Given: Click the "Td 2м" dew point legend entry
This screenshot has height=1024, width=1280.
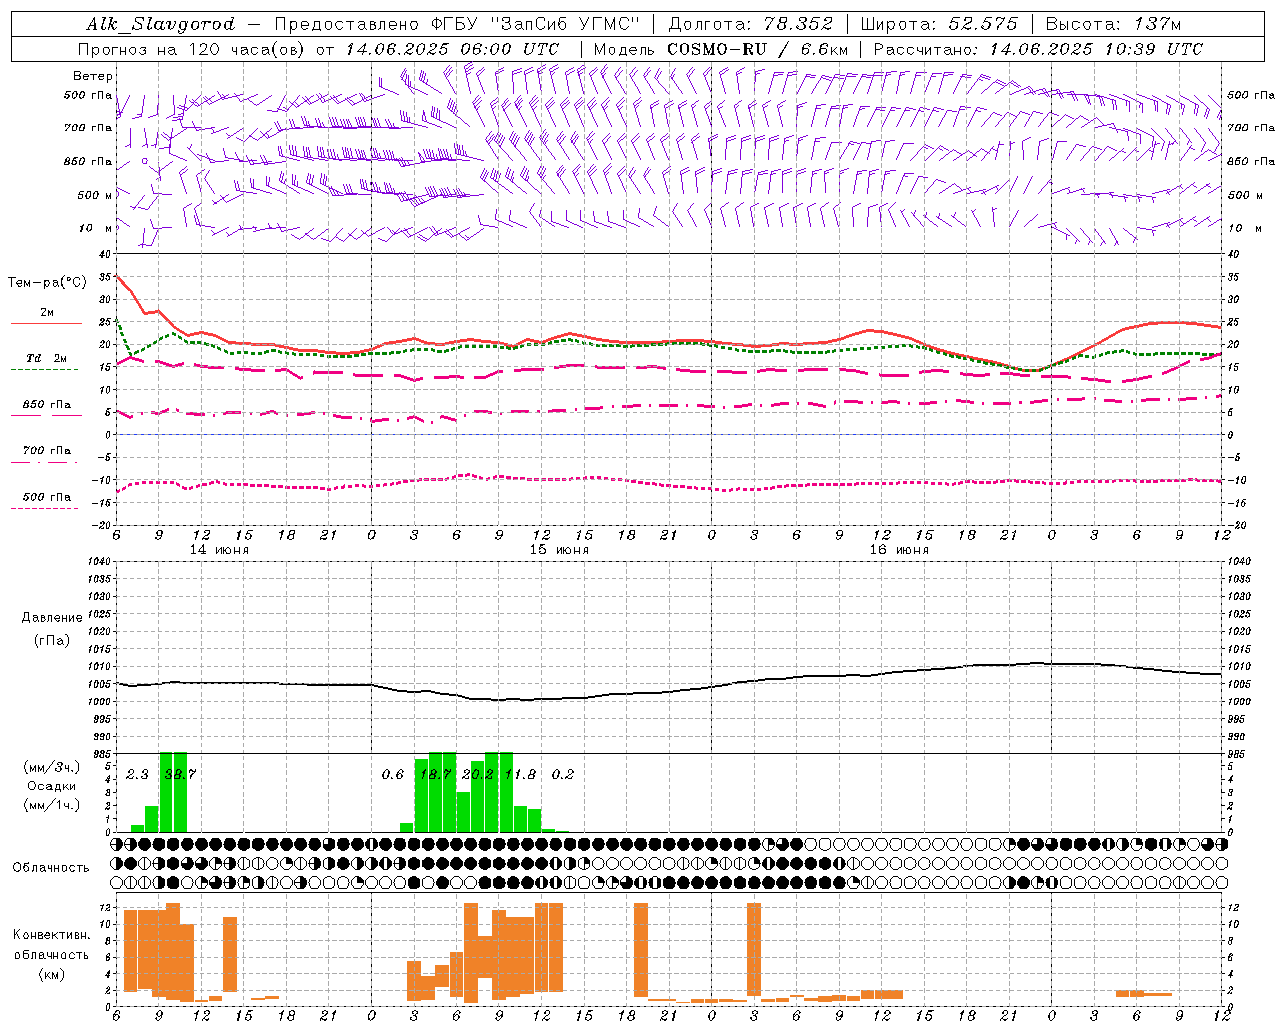Looking at the screenshot, I should [x=47, y=358].
